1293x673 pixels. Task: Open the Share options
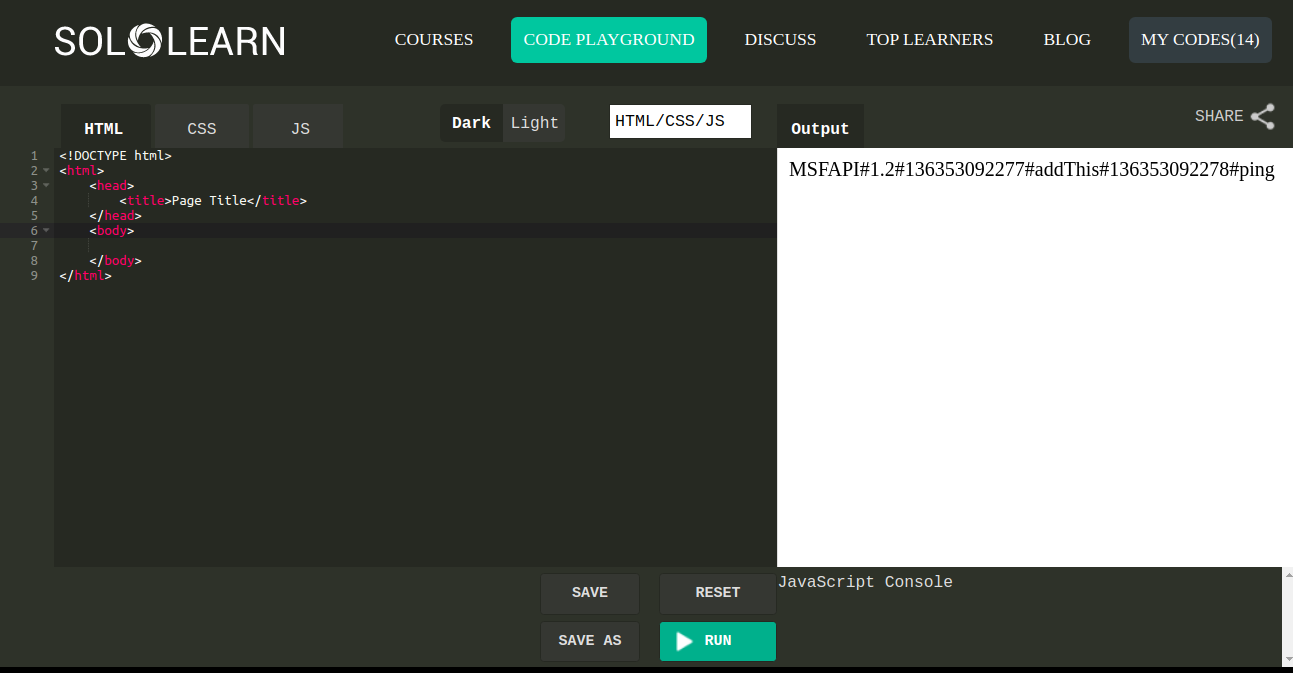[x=1234, y=116]
